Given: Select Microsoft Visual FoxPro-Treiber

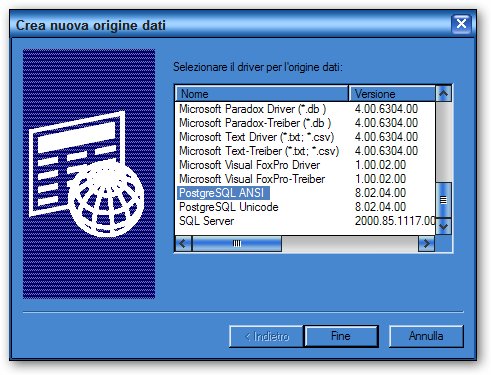Looking at the screenshot, I should pos(252,179).
